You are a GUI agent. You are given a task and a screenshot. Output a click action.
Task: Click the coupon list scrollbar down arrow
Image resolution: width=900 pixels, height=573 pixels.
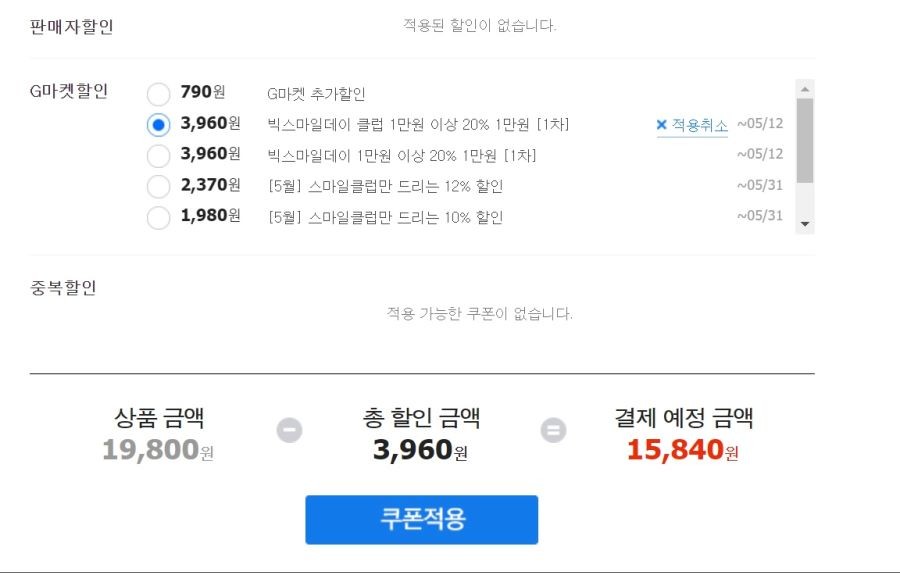click(805, 224)
